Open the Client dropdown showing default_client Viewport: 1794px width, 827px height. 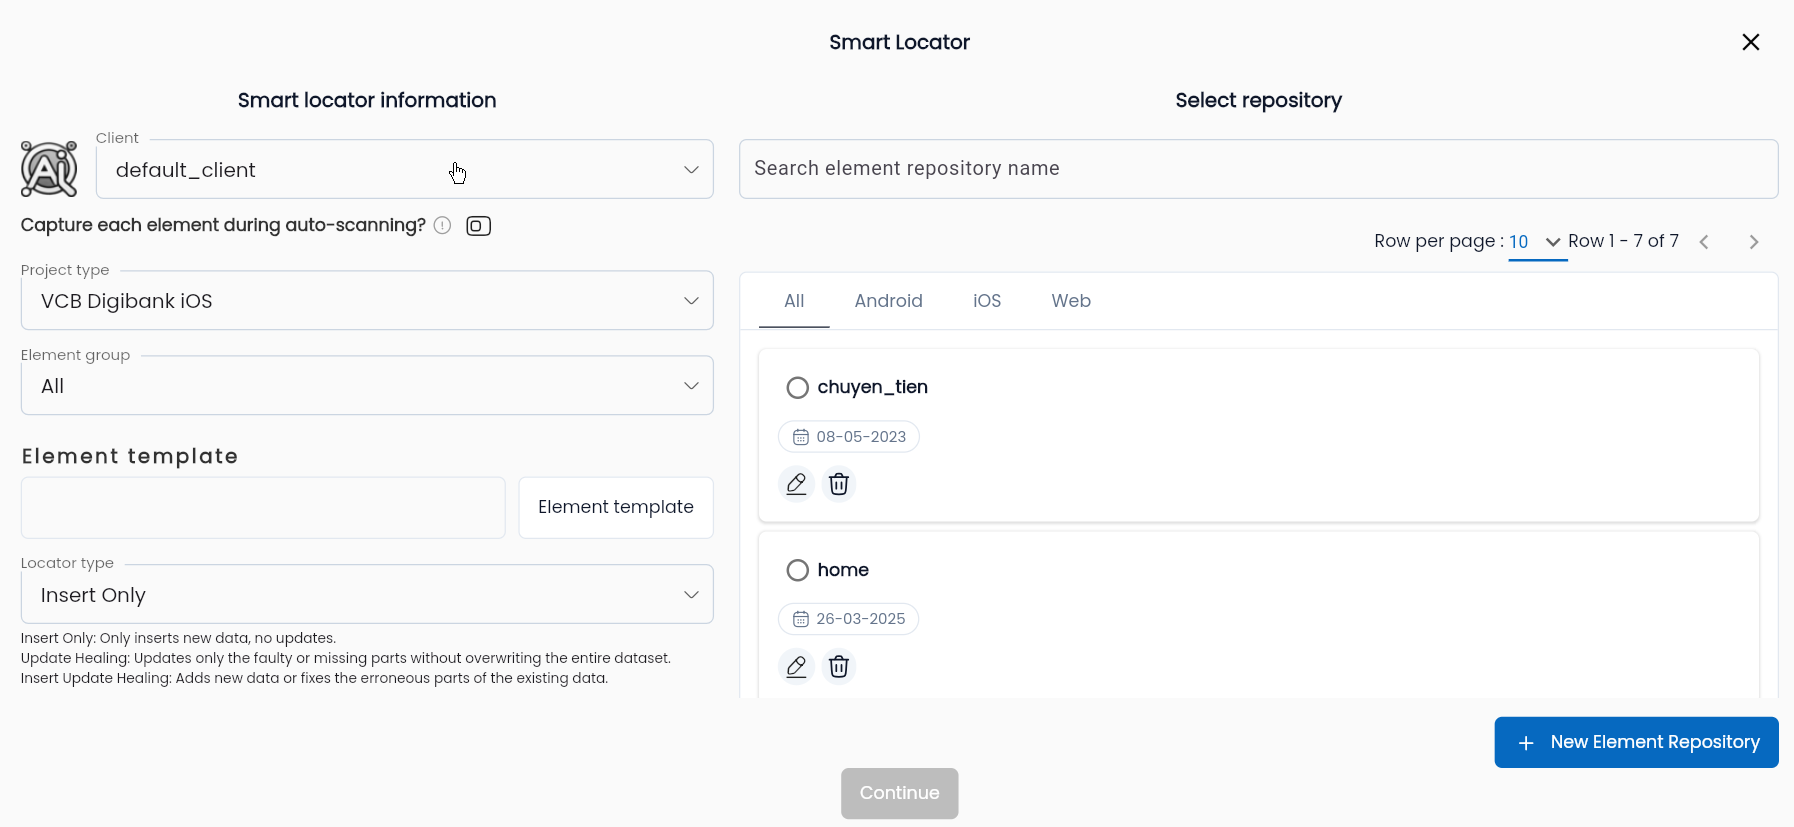[x=404, y=169]
